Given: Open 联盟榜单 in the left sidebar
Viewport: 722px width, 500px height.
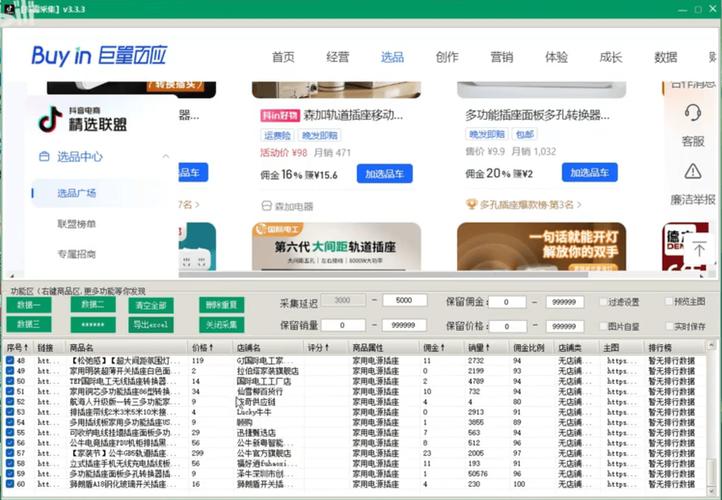Looking at the screenshot, I should [75, 224].
